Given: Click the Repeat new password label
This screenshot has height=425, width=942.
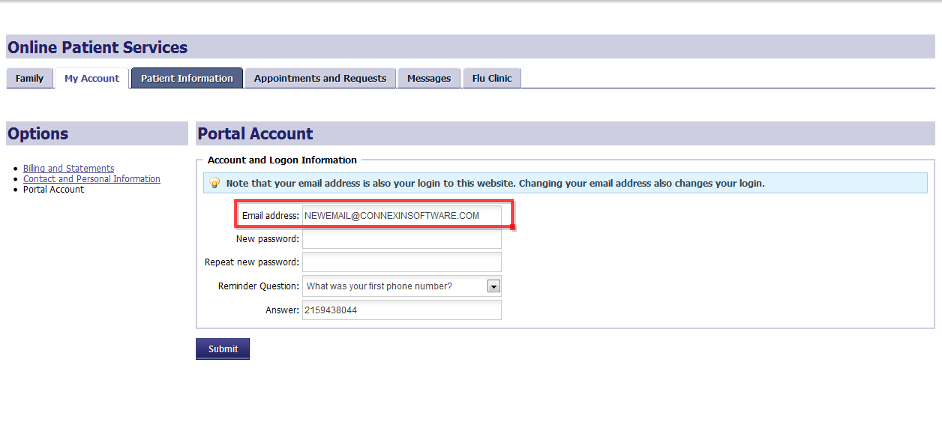Looking at the screenshot, I should point(252,262).
